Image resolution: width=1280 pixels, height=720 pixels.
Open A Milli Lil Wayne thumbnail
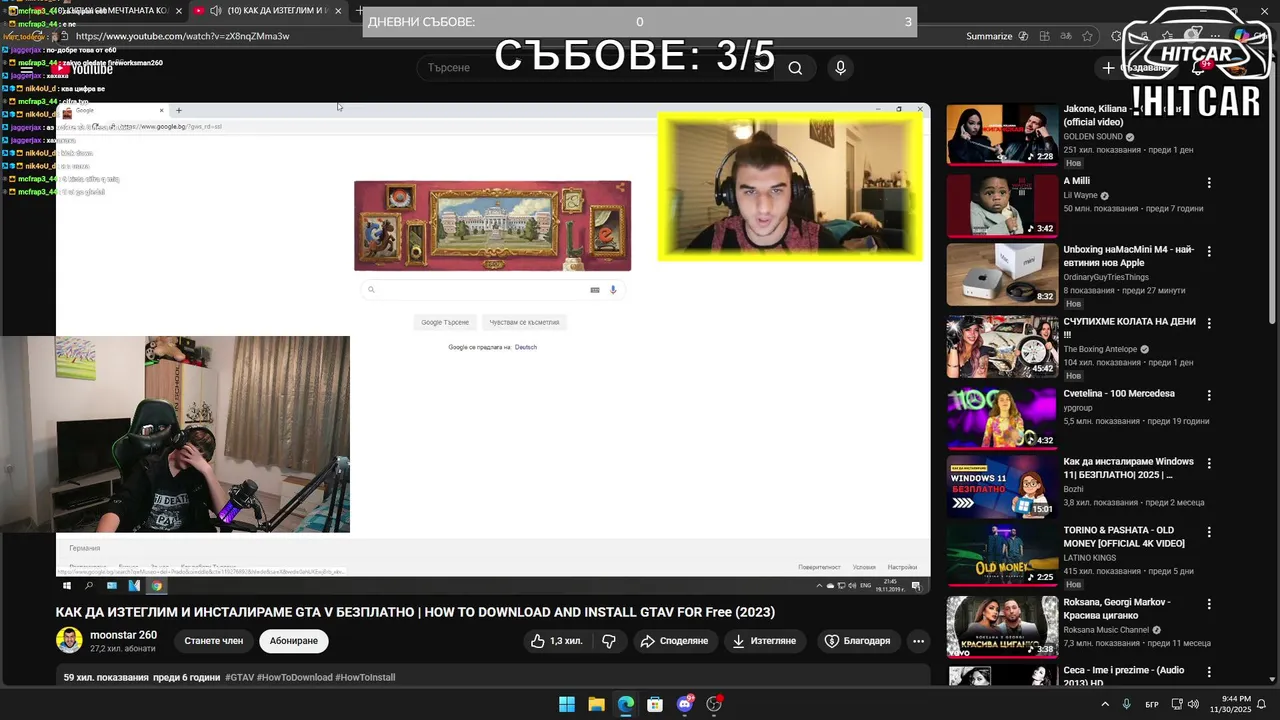click(1002, 206)
